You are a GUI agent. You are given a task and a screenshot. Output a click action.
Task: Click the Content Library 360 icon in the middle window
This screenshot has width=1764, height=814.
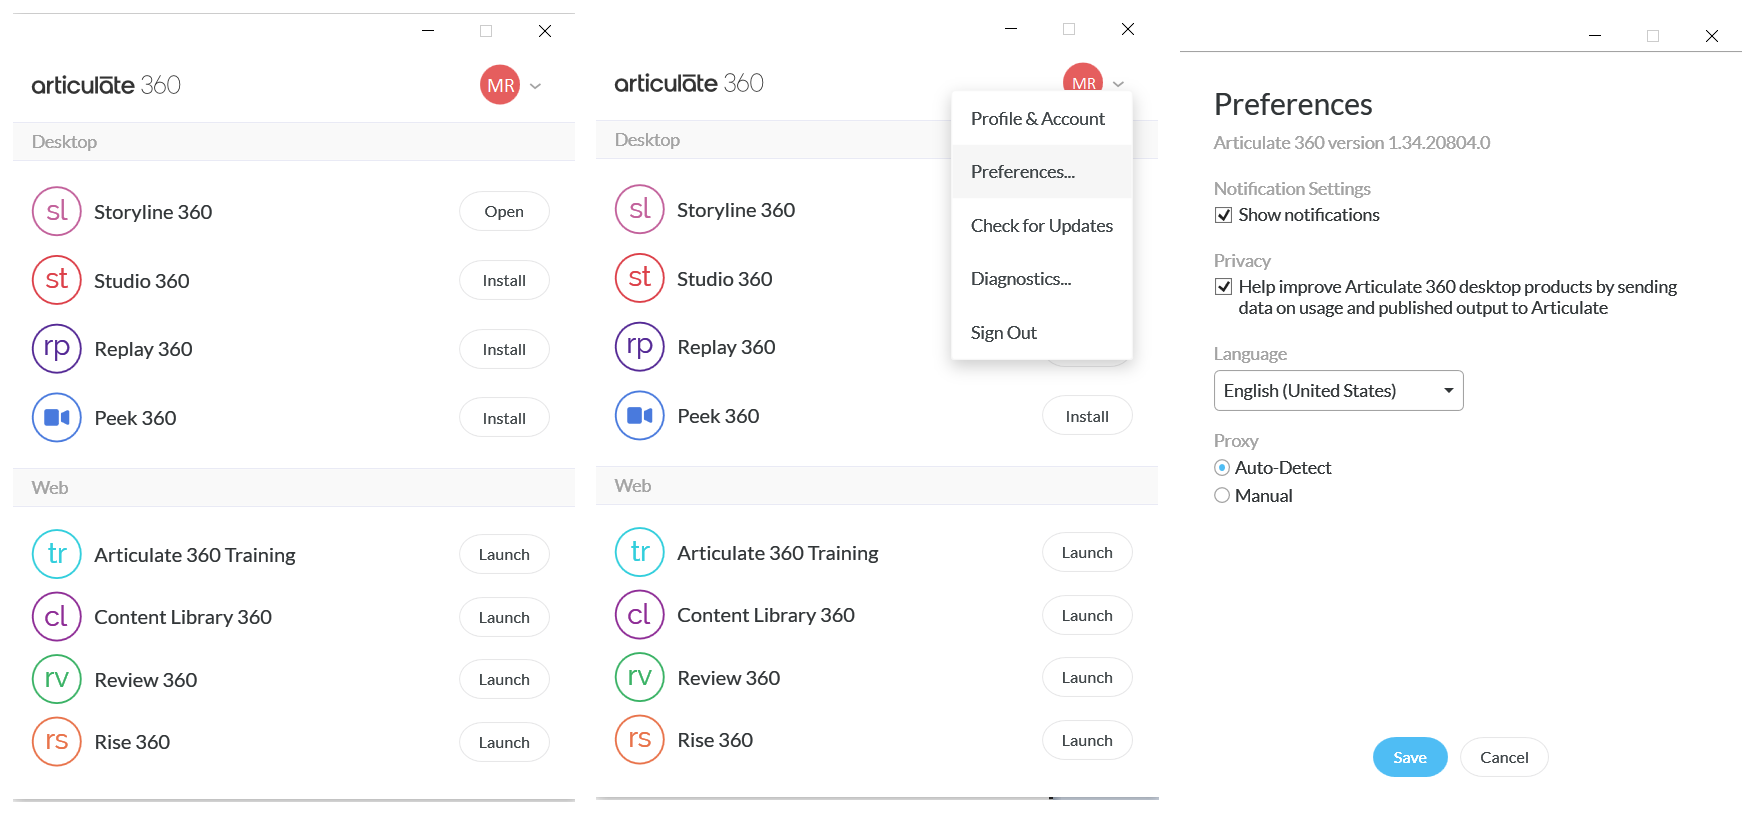[640, 615]
